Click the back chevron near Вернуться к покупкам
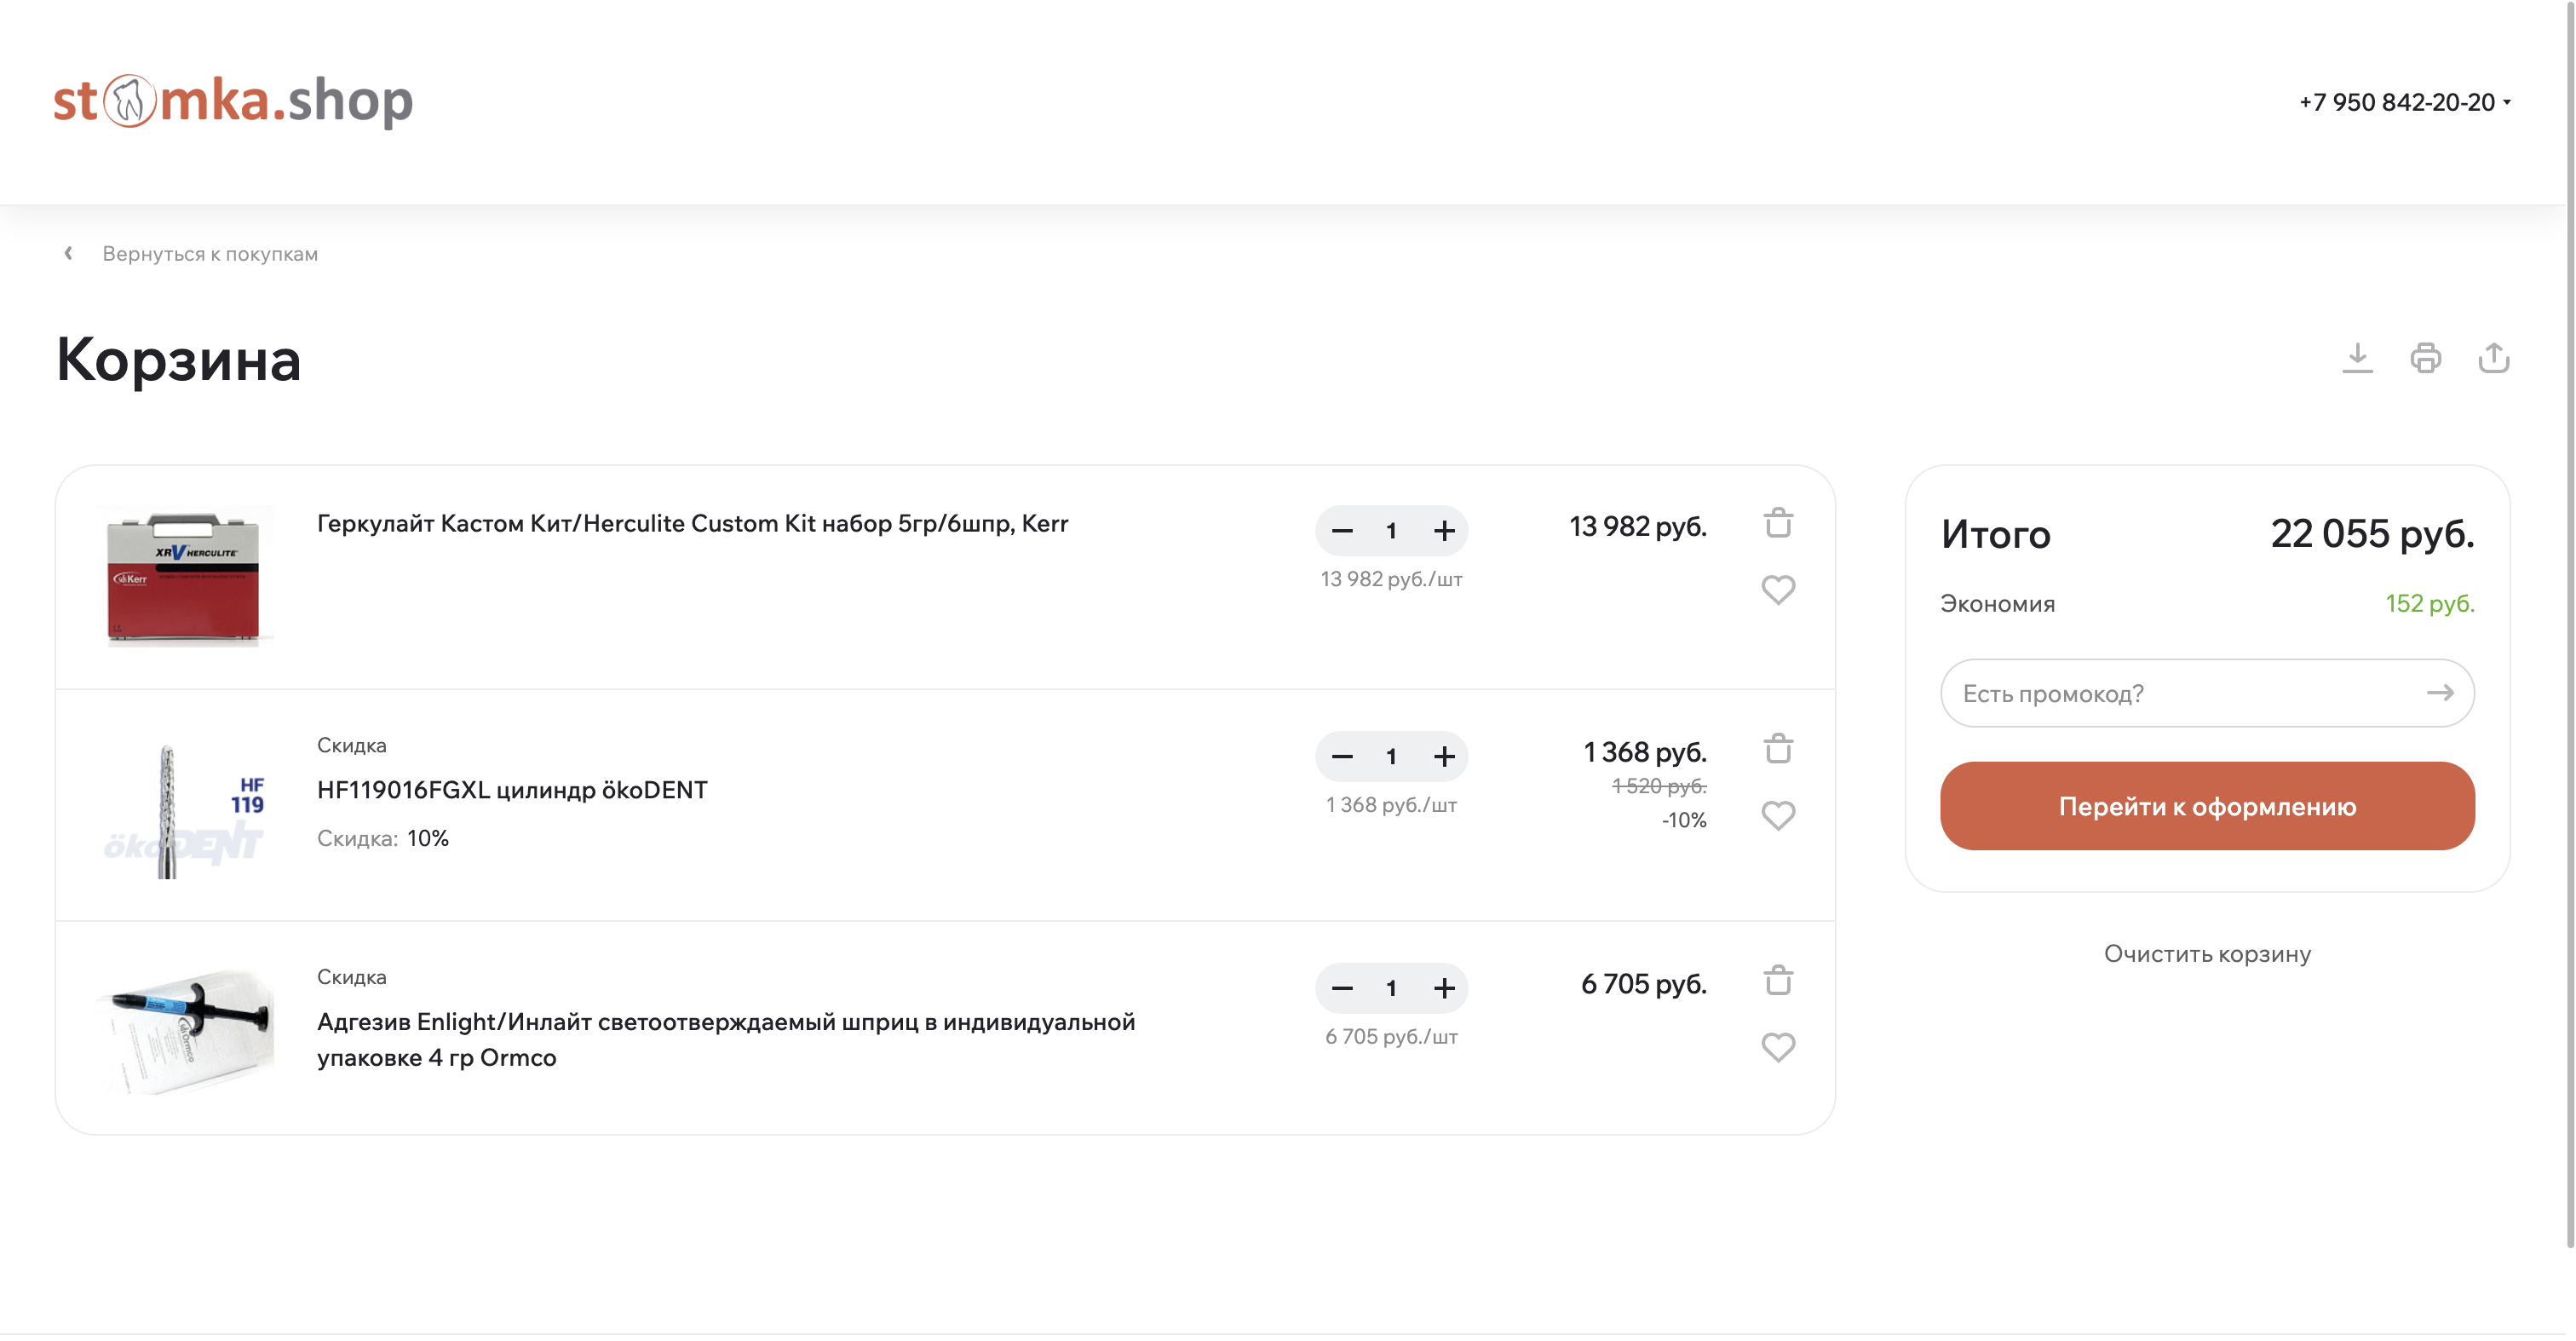Image resolution: width=2576 pixels, height=1341 pixels. click(x=68, y=253)
